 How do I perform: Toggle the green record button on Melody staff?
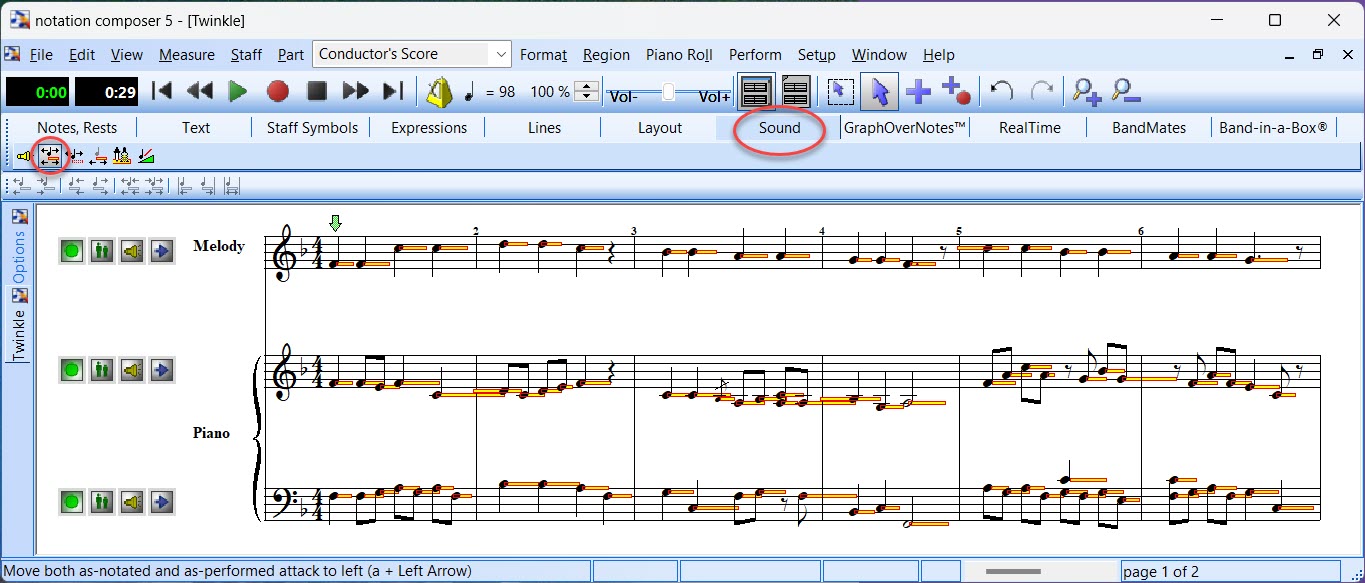71,251
